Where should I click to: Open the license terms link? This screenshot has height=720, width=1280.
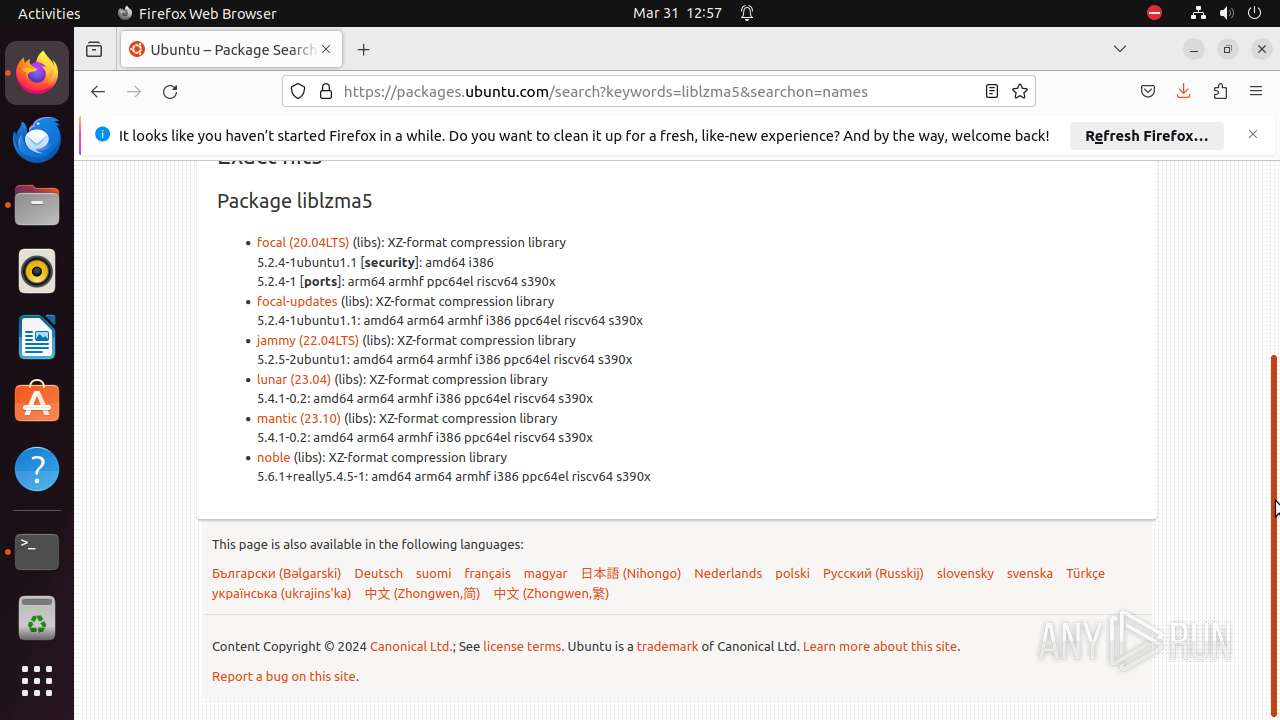[522, 646]
